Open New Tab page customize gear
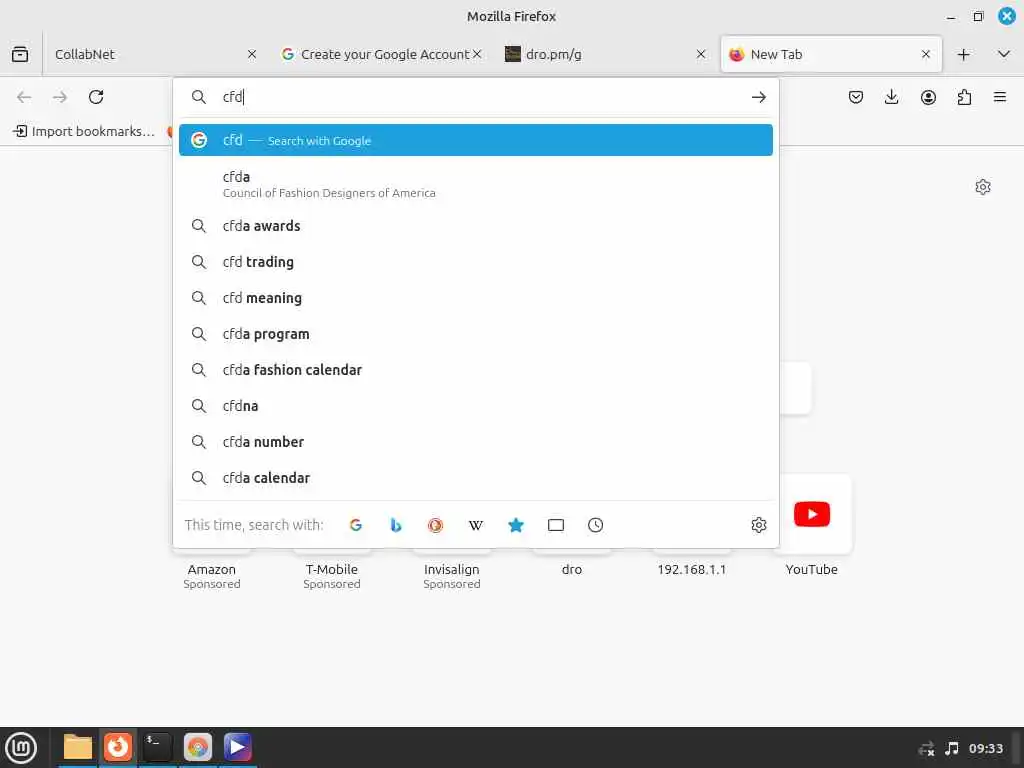The image size is (1024, 768). click(983, 187)
